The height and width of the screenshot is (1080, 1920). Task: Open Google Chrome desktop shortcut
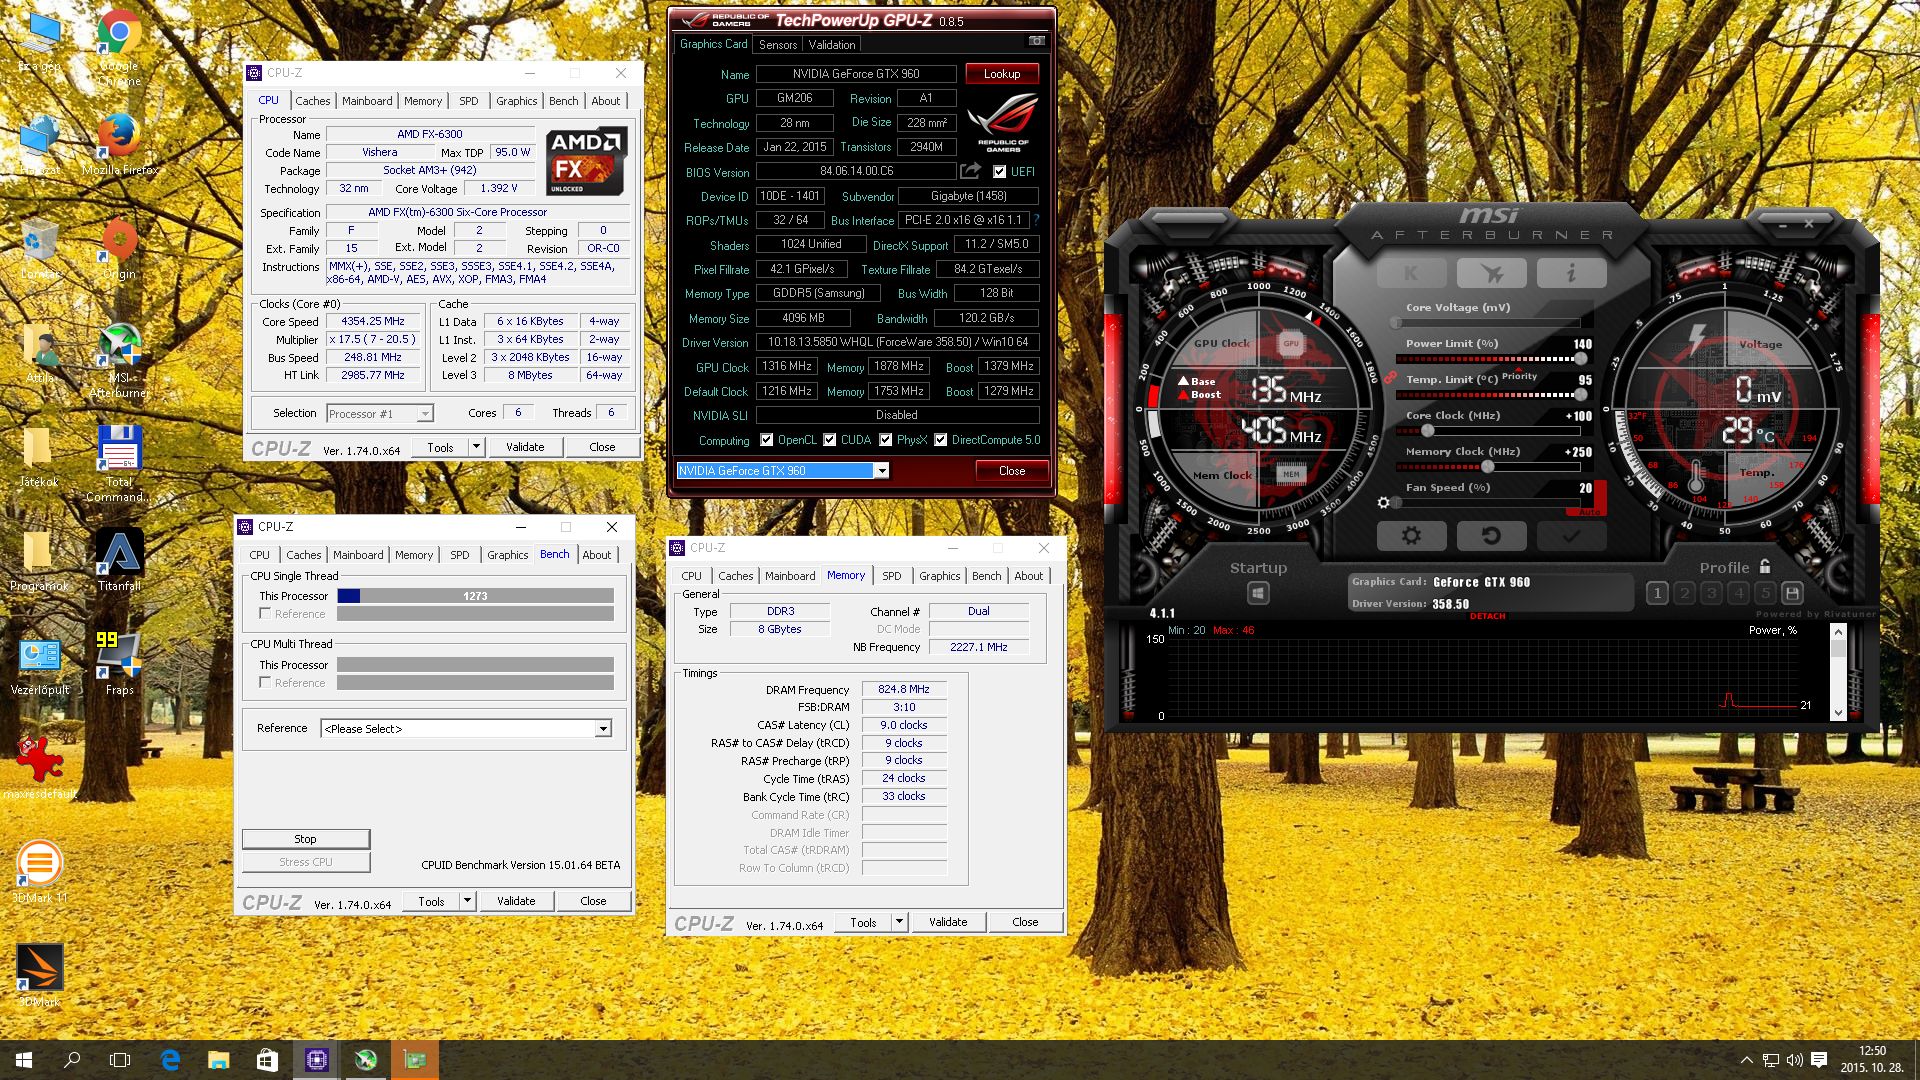click(x=119, y=47)
